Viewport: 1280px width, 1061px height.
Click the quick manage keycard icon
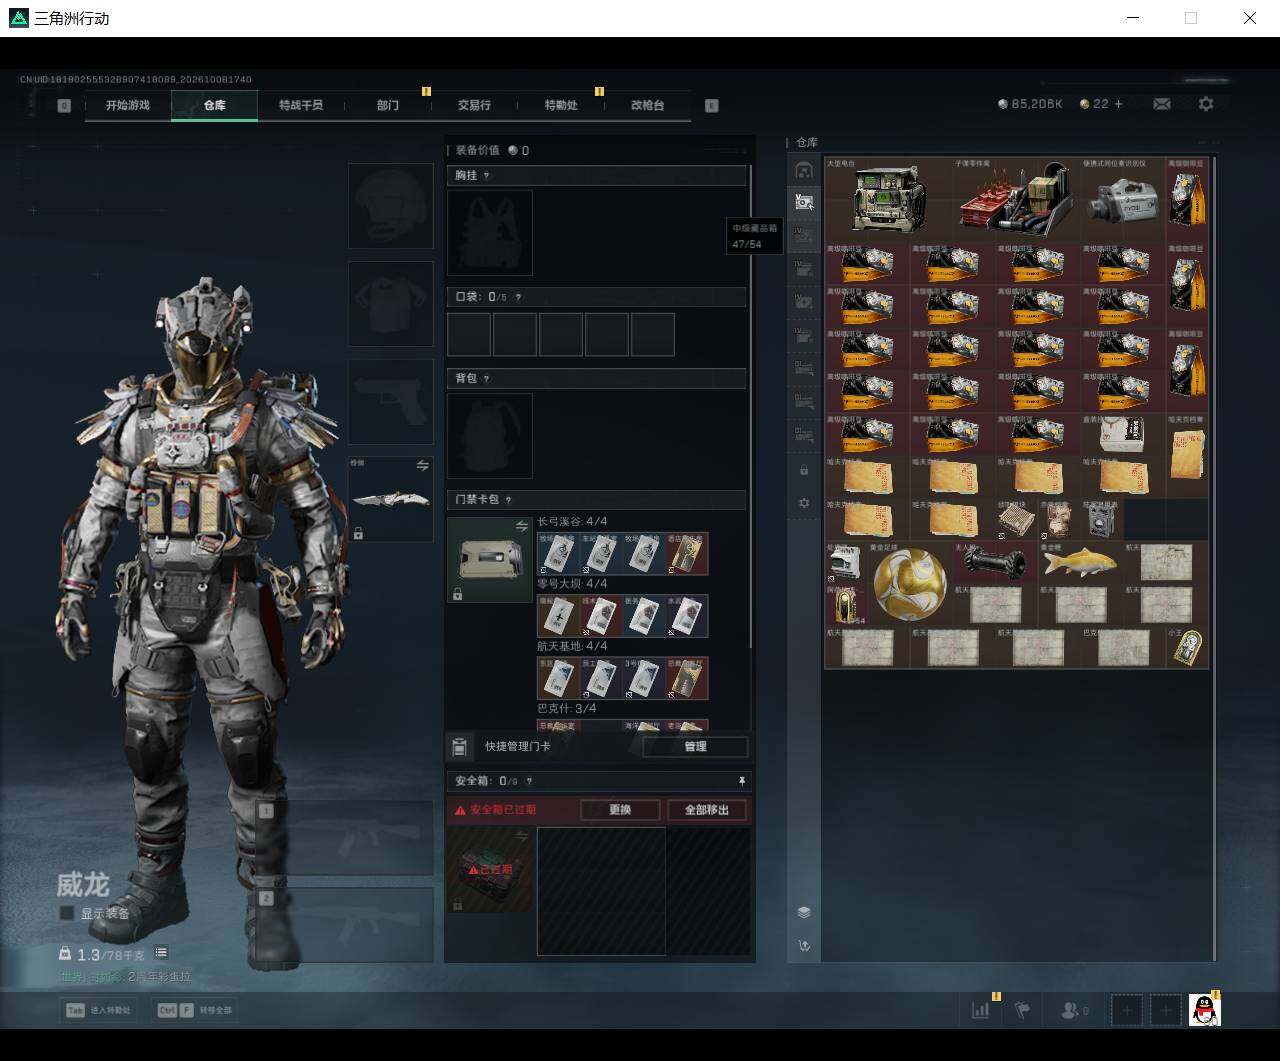(x=459, y=746)
